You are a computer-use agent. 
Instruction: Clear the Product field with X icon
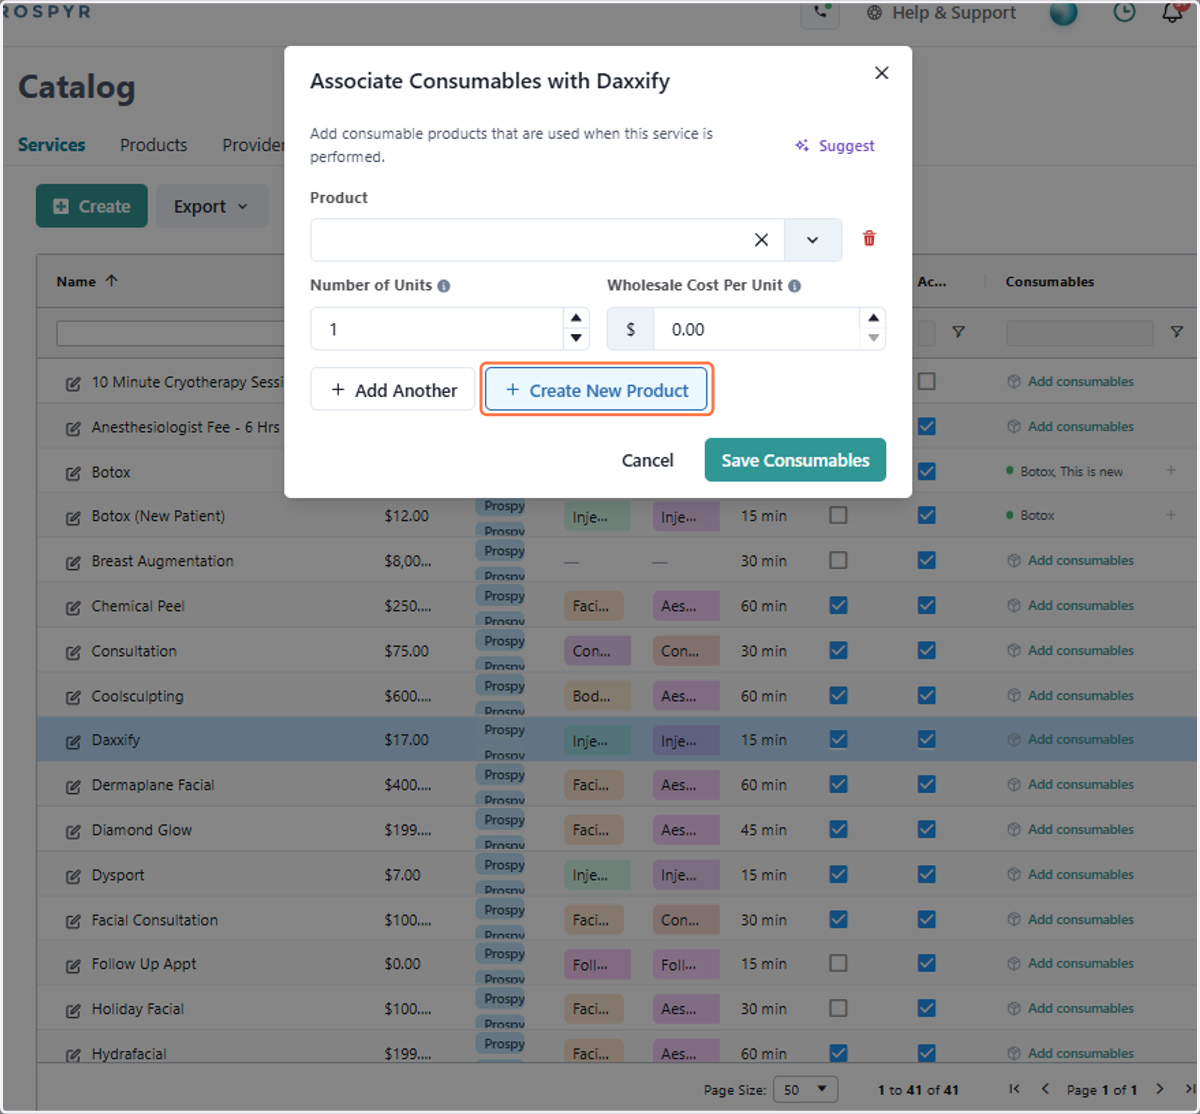tap(761, 240)
